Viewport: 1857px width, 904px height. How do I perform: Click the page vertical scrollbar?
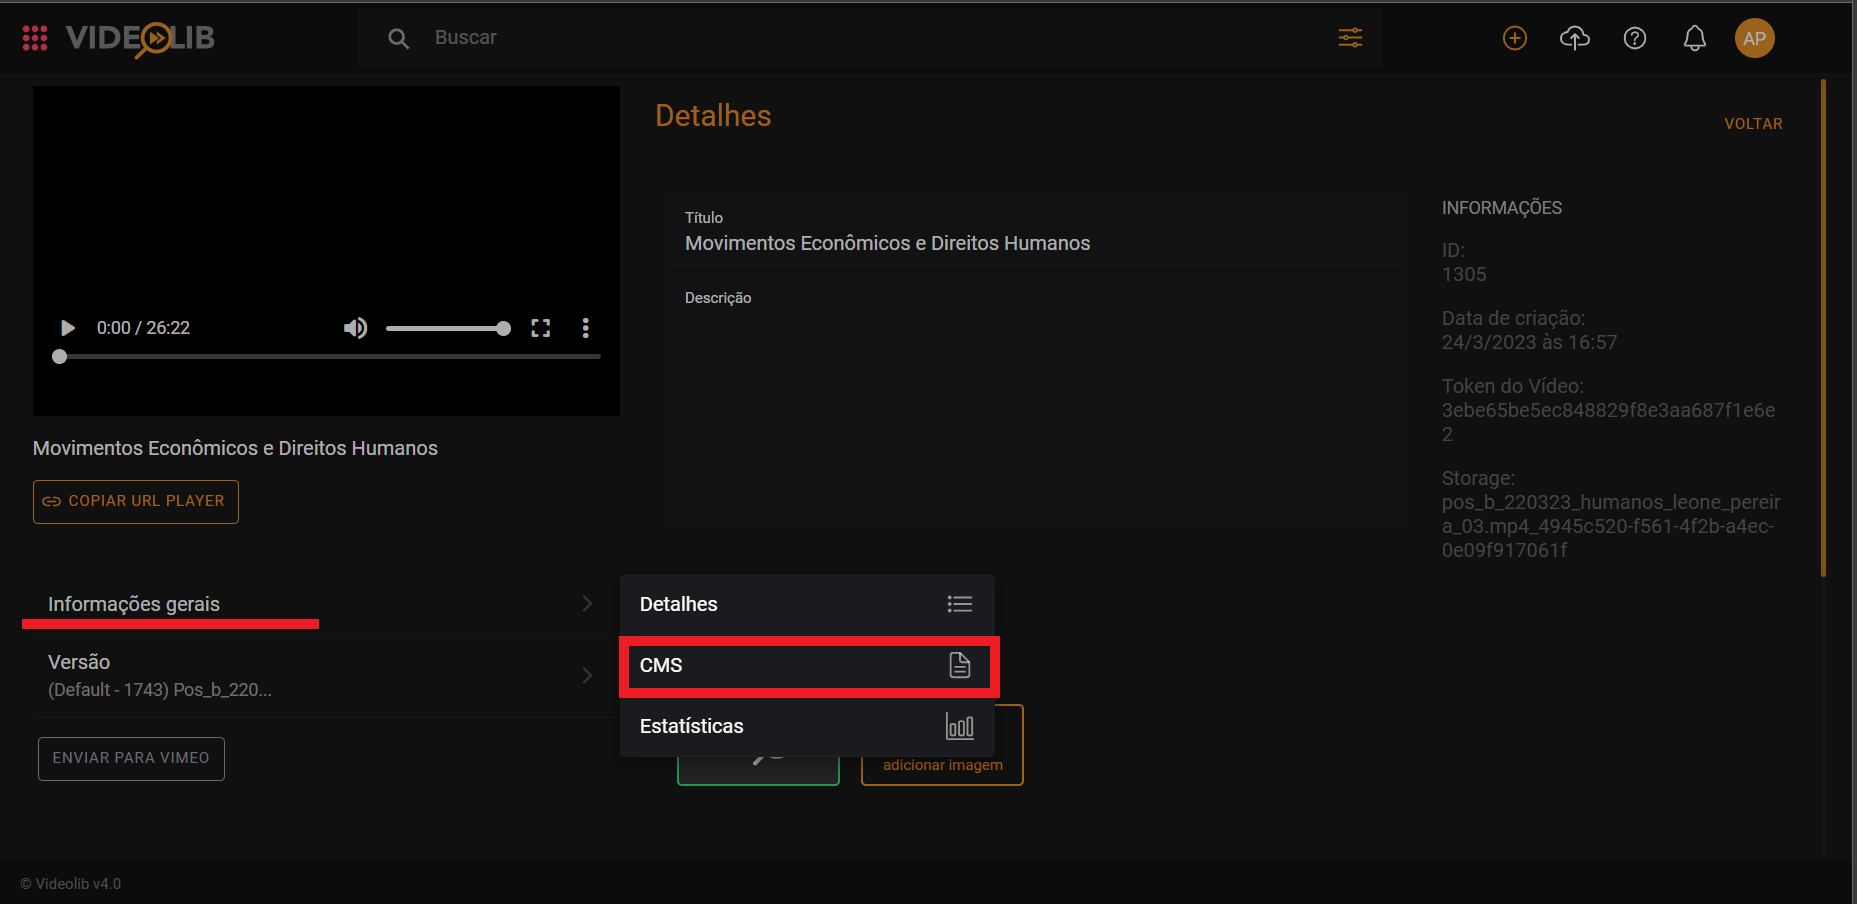(1824, 328)
